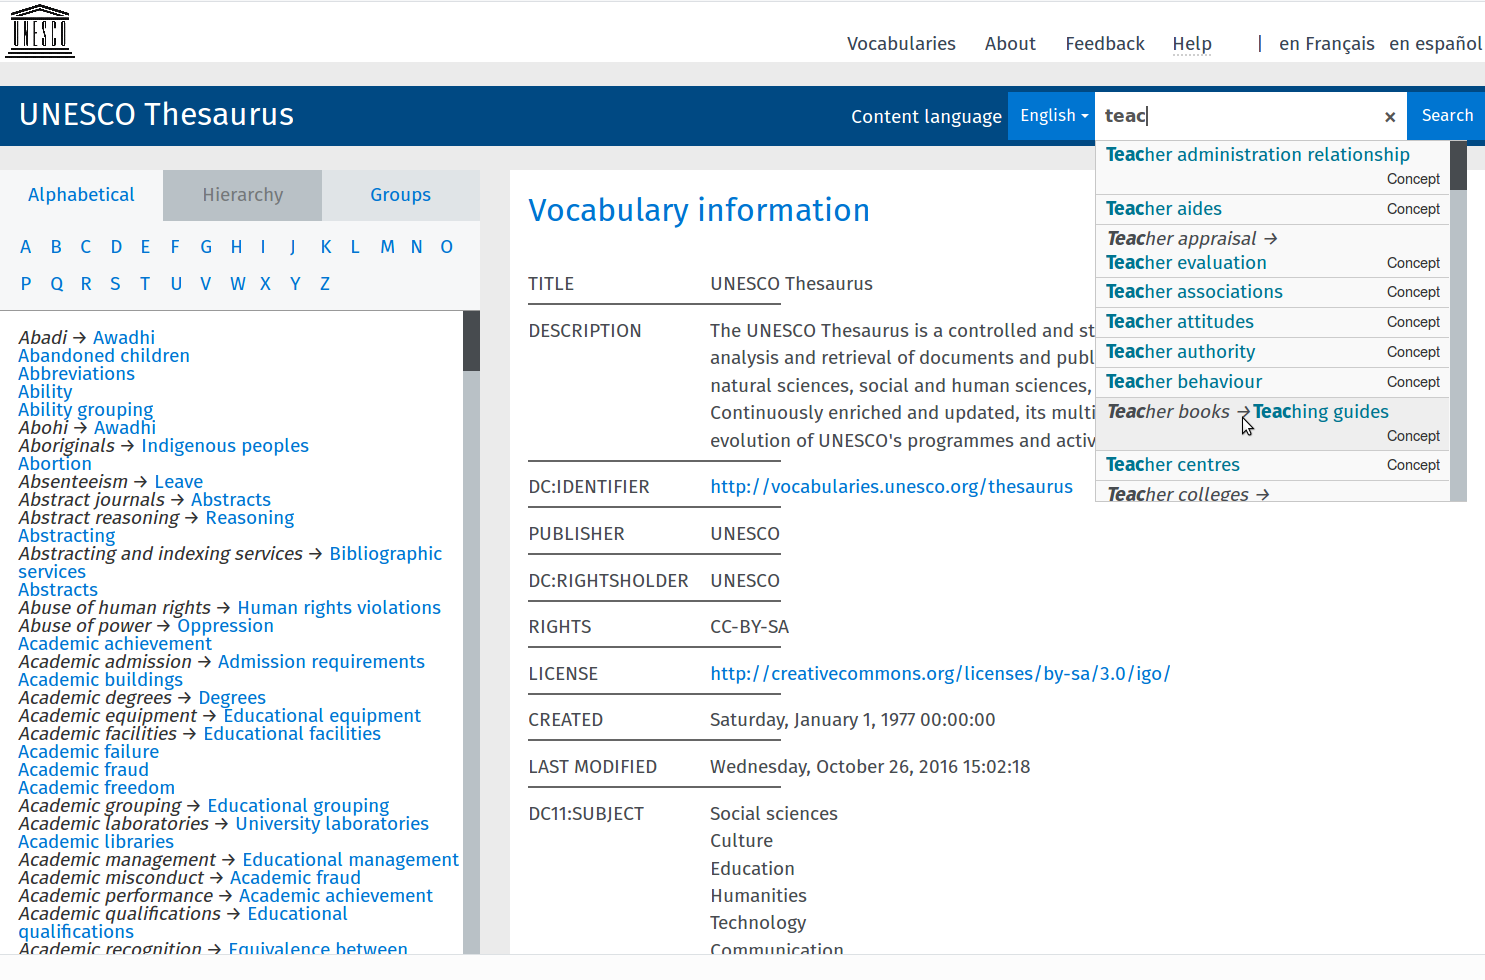The height and width of the screenshot is (980, 1485).
Task: Open the 'Academic libraries' concept
Action: click(96, 842)
